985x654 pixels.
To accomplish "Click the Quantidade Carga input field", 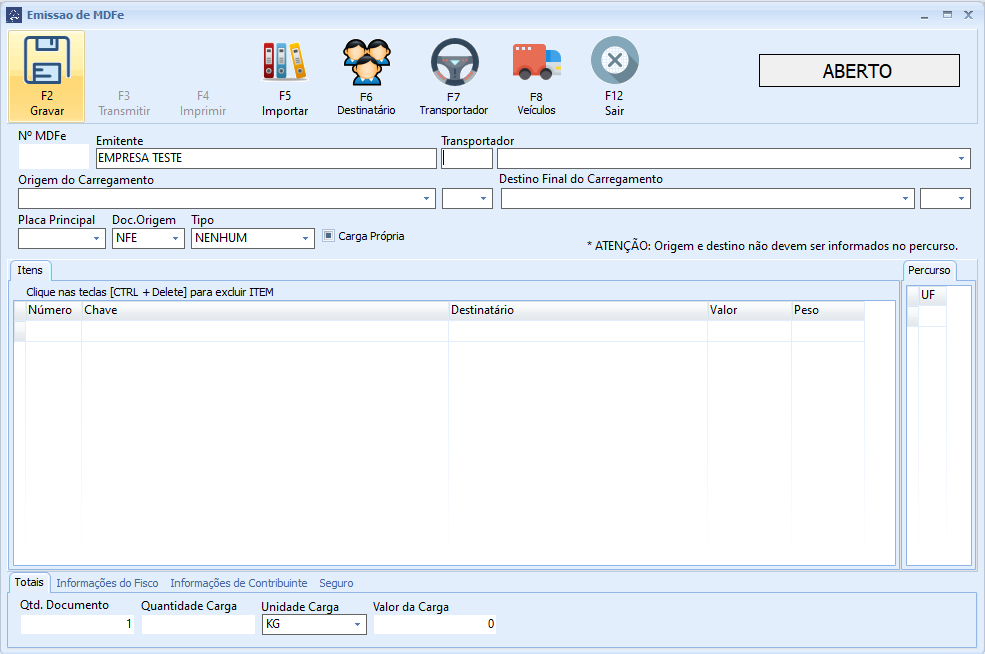I will (197, 624).
